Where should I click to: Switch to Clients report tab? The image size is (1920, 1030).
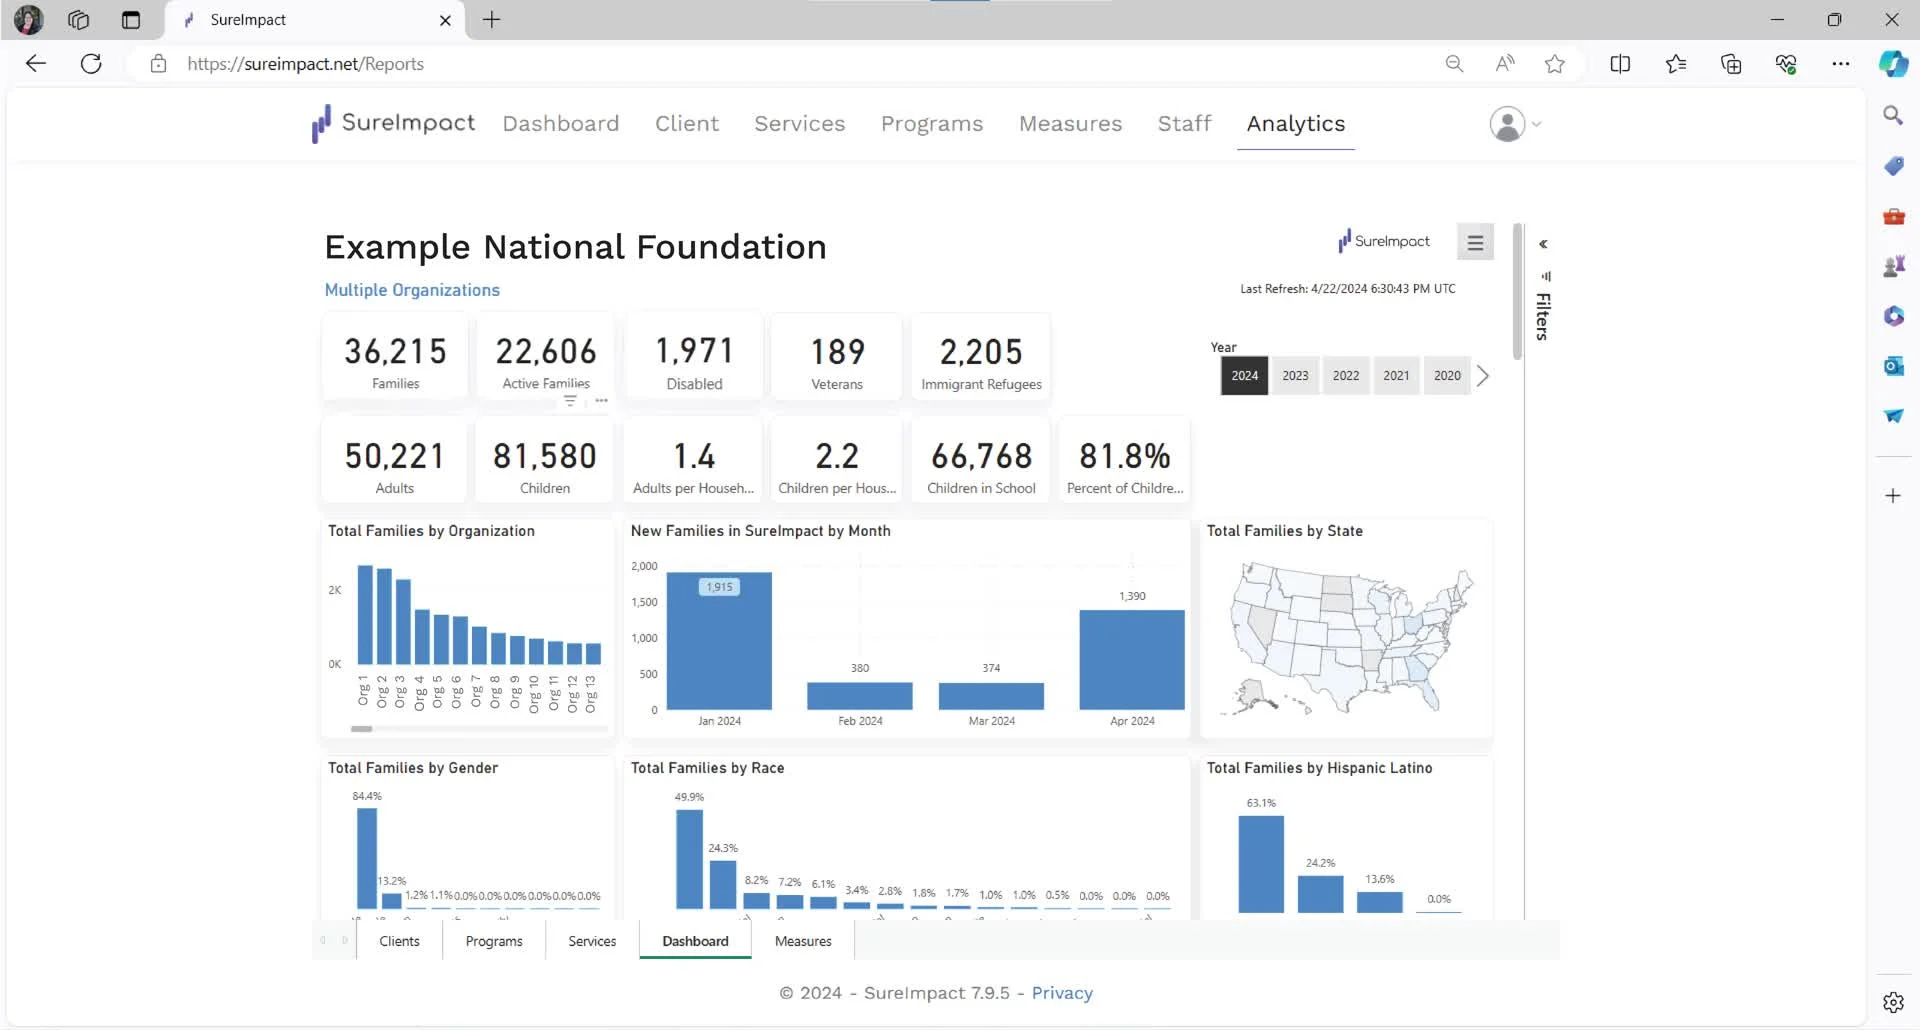tap(399, 941)
